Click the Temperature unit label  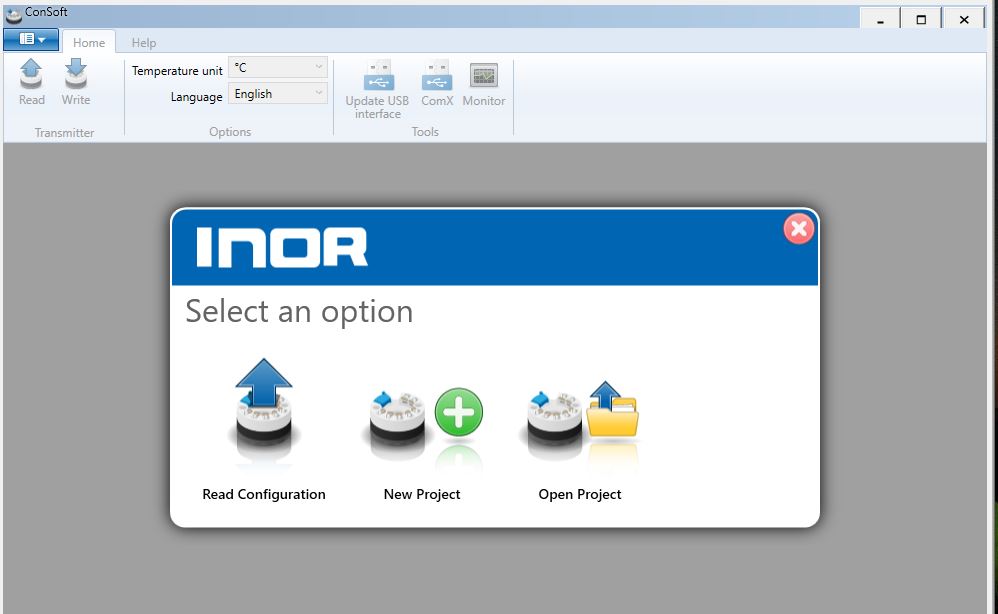pos(177,71)
